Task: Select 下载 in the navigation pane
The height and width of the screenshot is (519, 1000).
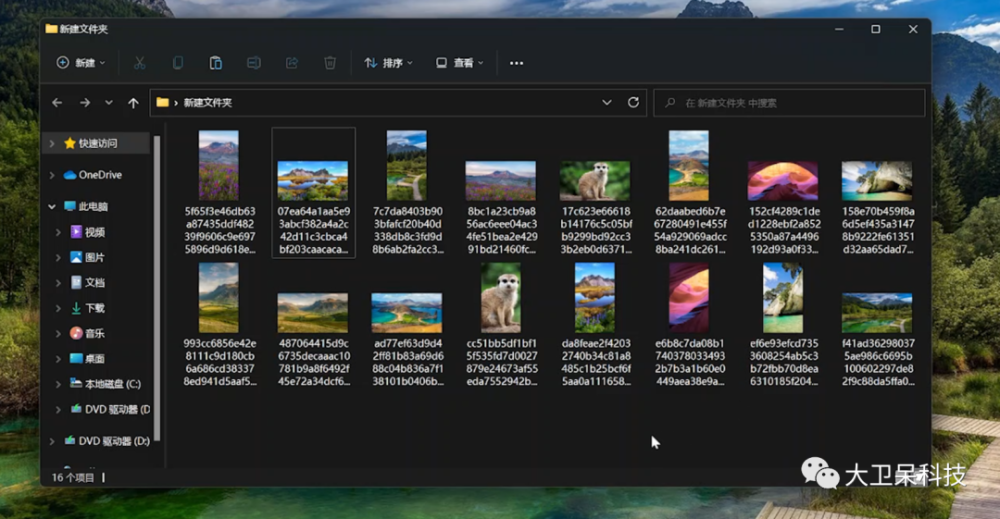Action: click(94, 308)
